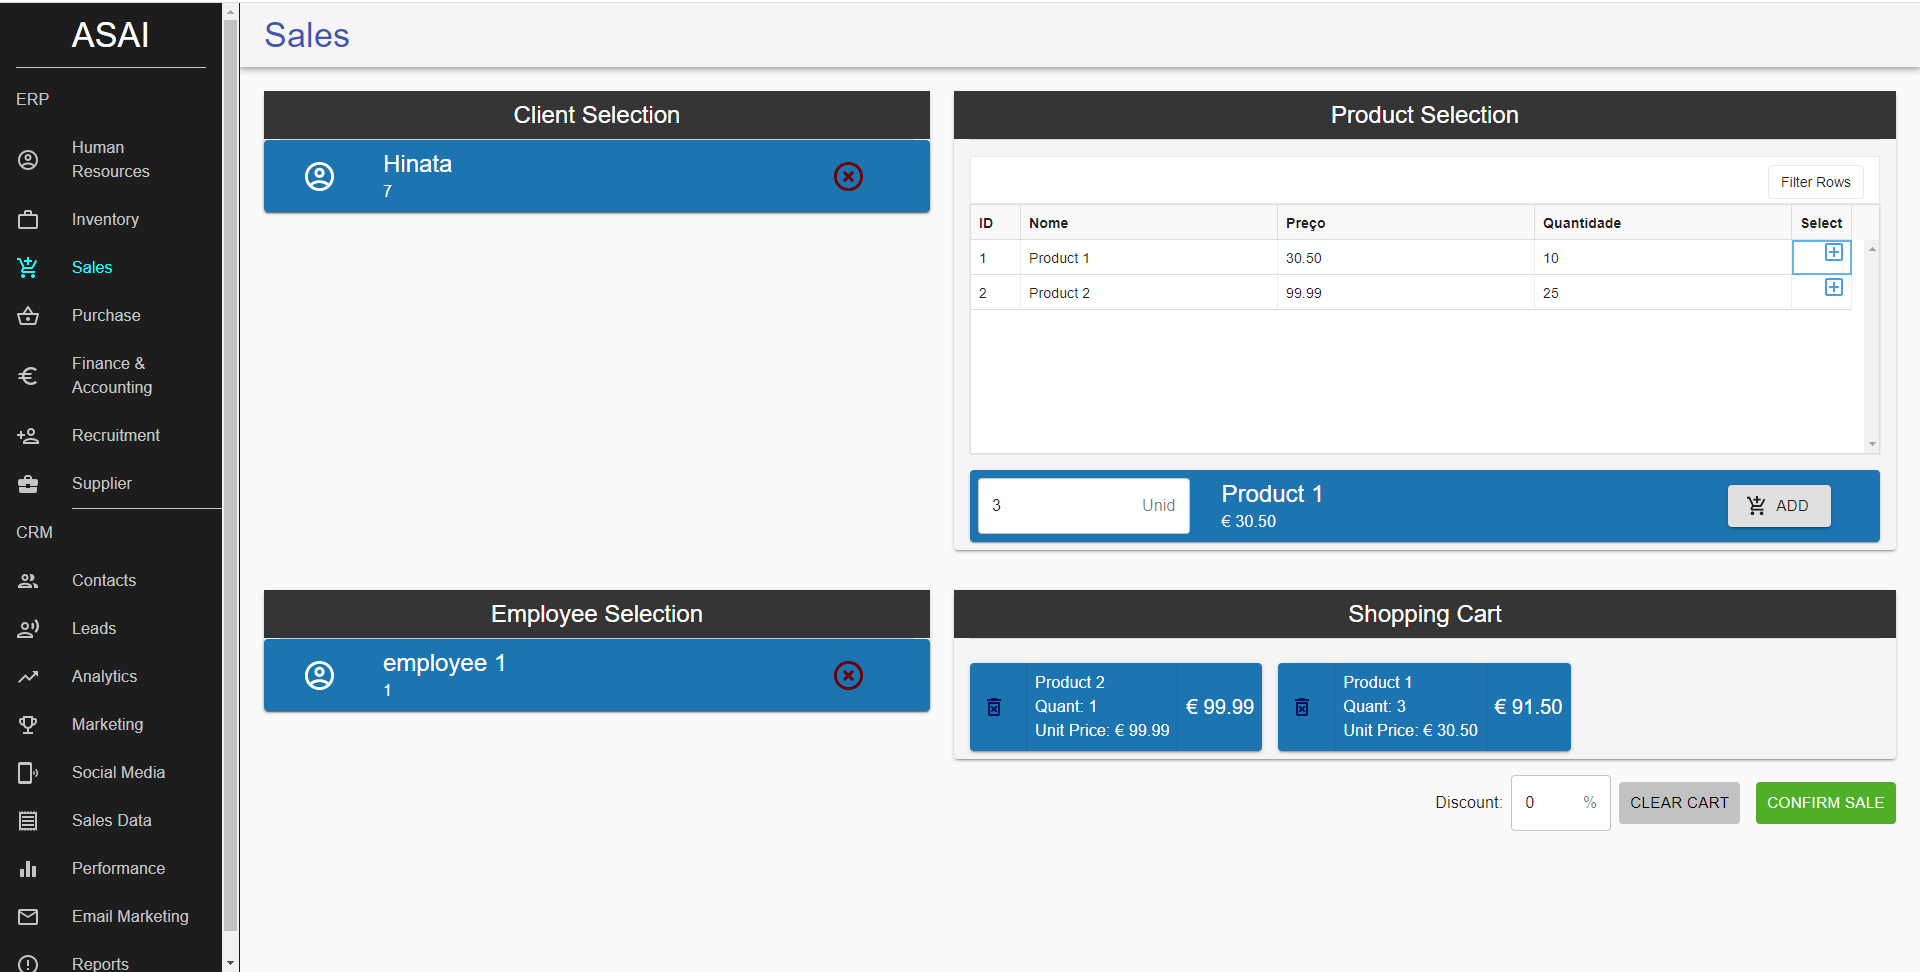Click the Finance & Accounting euro icon

click(x=28, y=376)
